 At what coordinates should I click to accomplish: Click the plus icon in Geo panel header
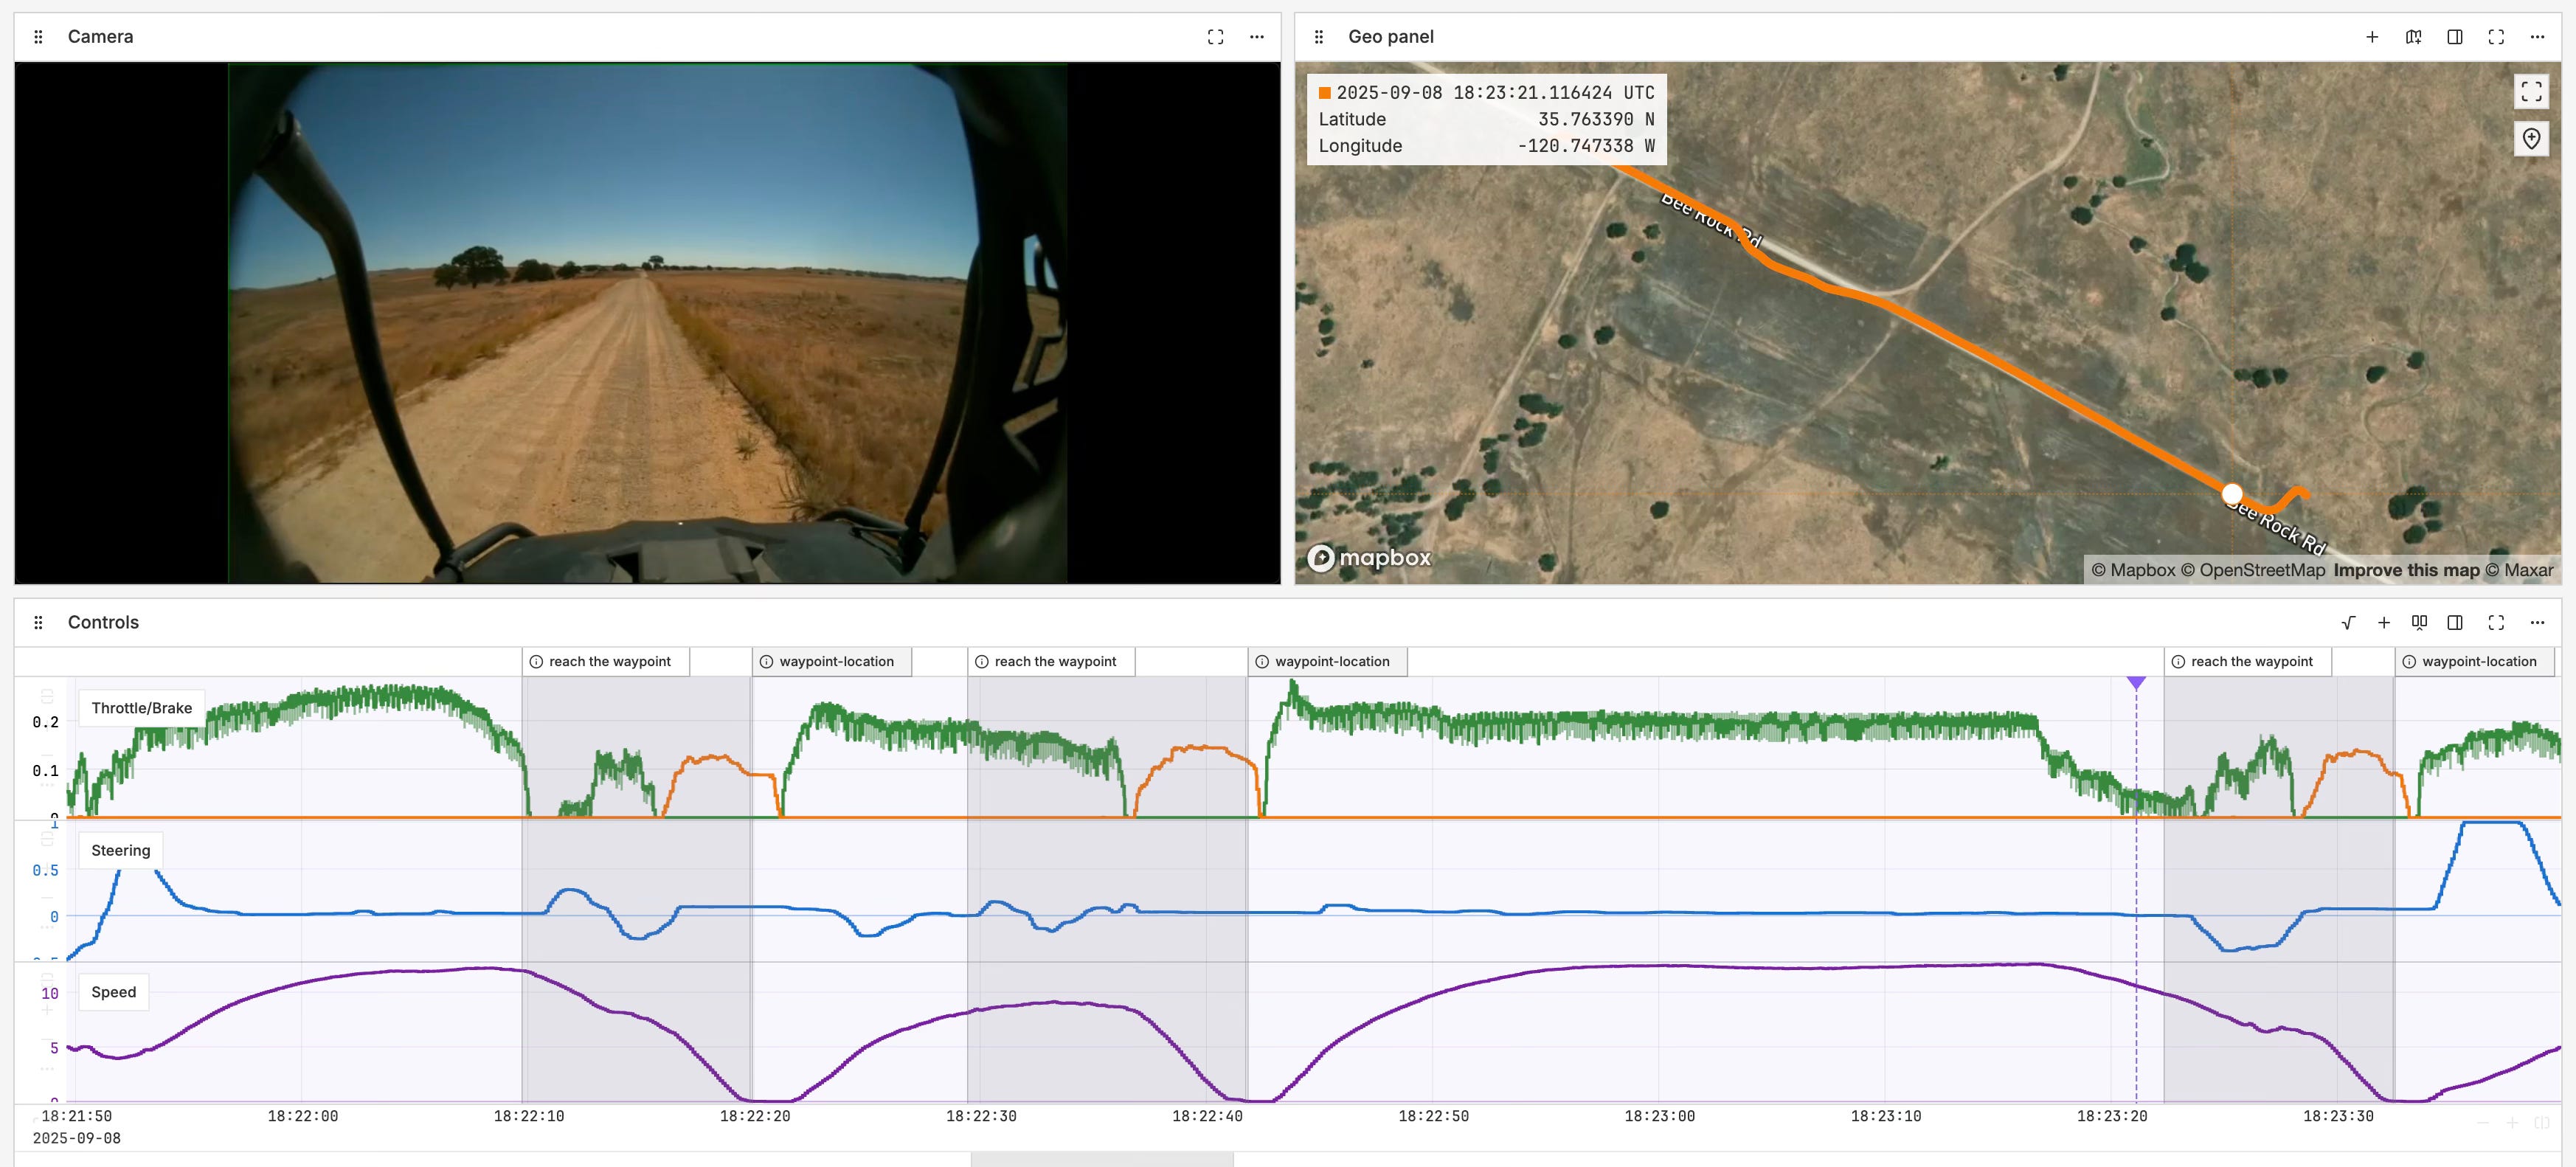coord(2372,37)
